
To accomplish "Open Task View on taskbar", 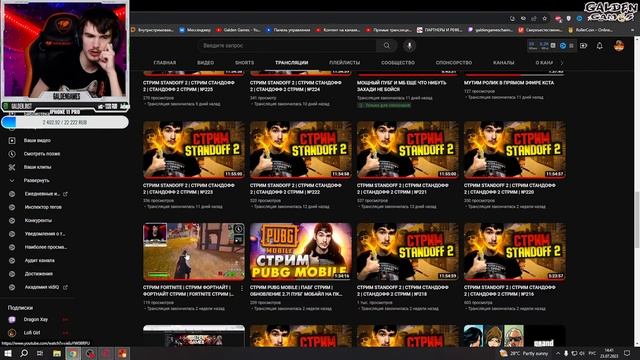I will coord(40,353).
